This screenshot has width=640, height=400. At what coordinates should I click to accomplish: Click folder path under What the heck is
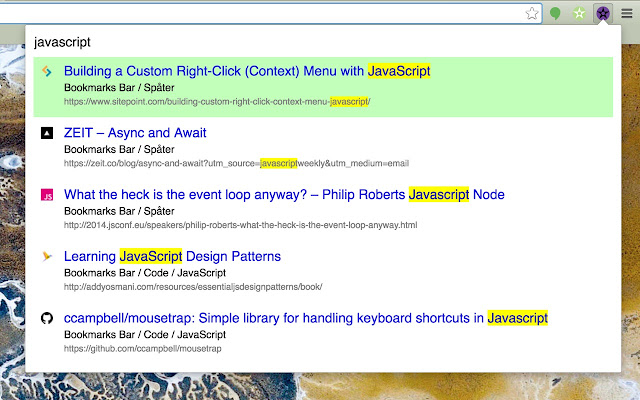point(119,211)
